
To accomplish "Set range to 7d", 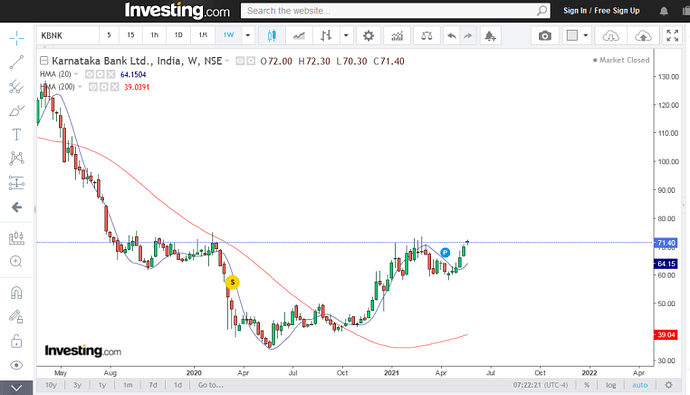I will tap(153, 385).
